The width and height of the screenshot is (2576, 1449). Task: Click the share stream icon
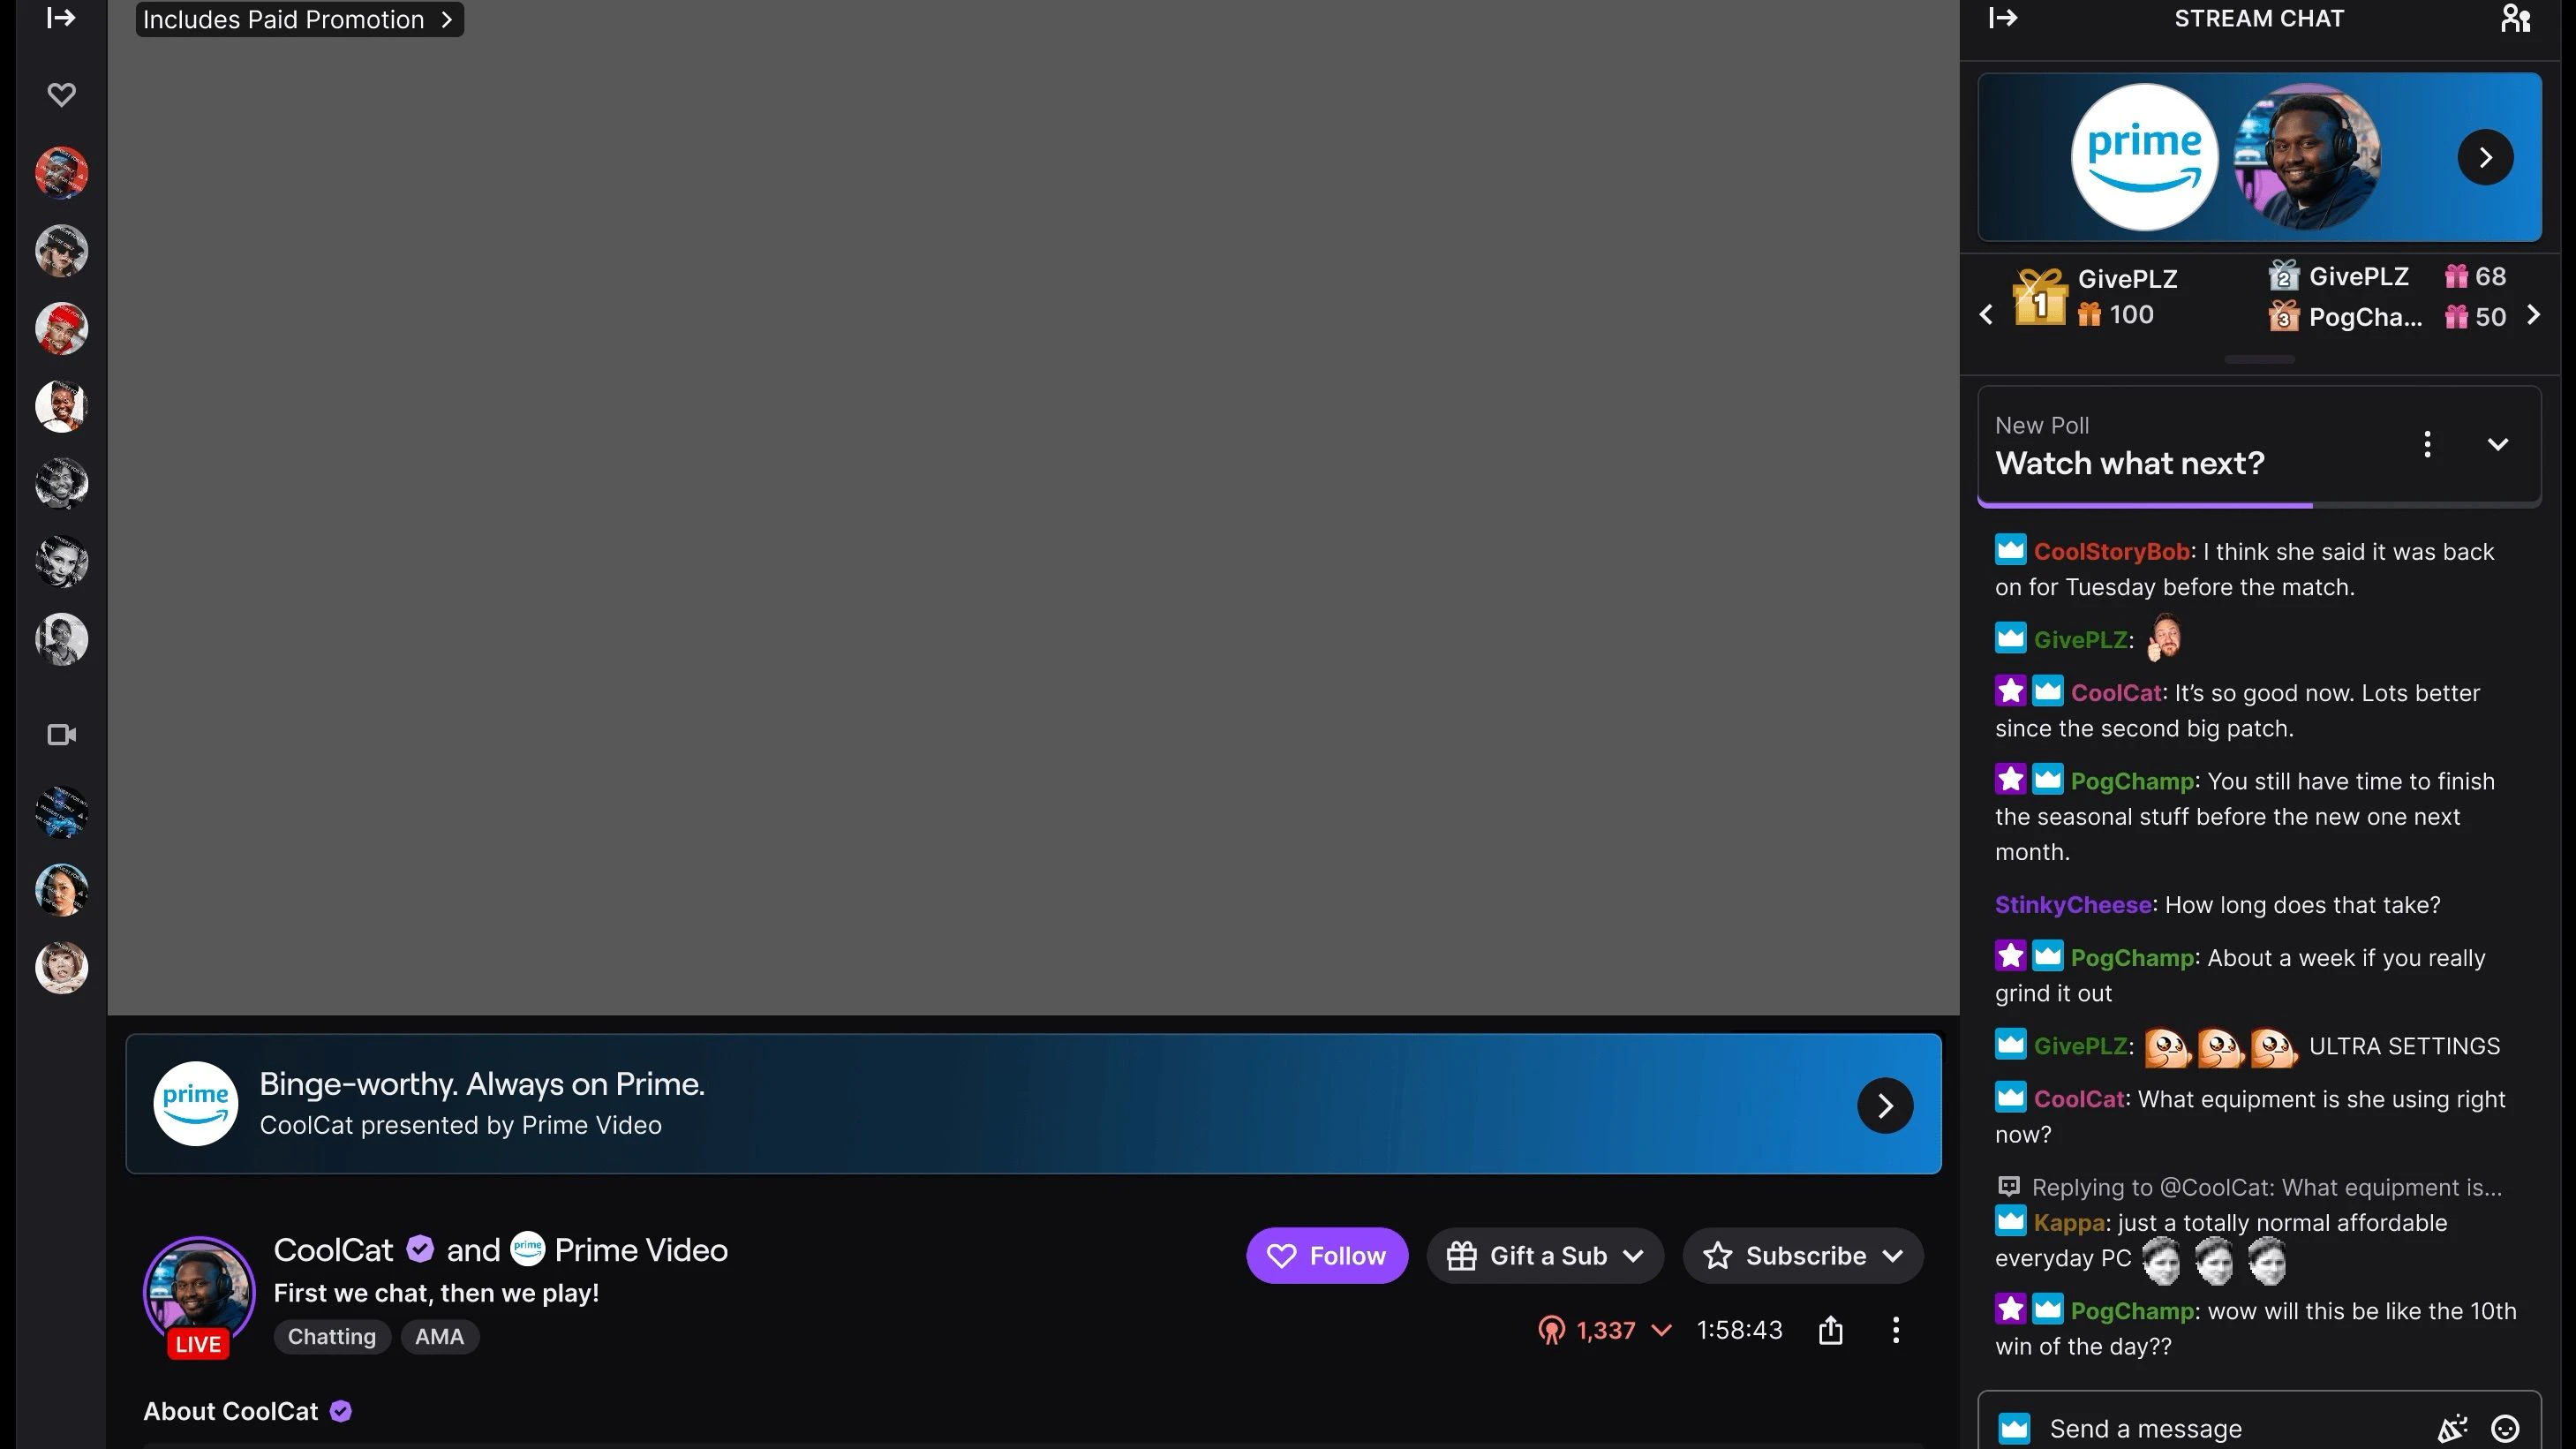1830,1330
